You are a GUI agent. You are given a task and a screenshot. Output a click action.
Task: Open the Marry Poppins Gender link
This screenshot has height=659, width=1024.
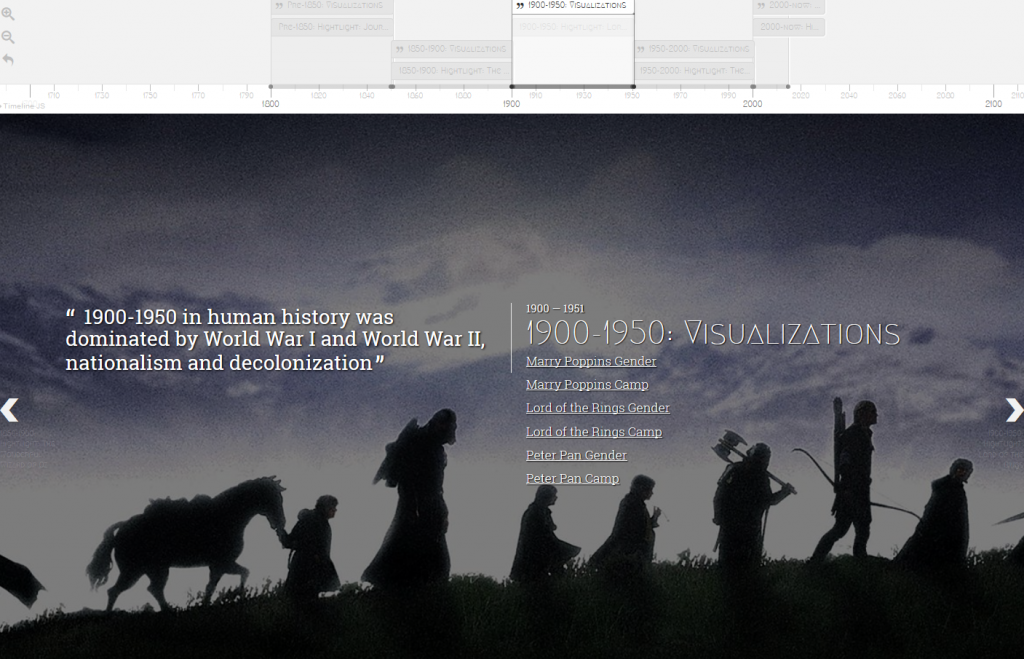click(591, 361)
